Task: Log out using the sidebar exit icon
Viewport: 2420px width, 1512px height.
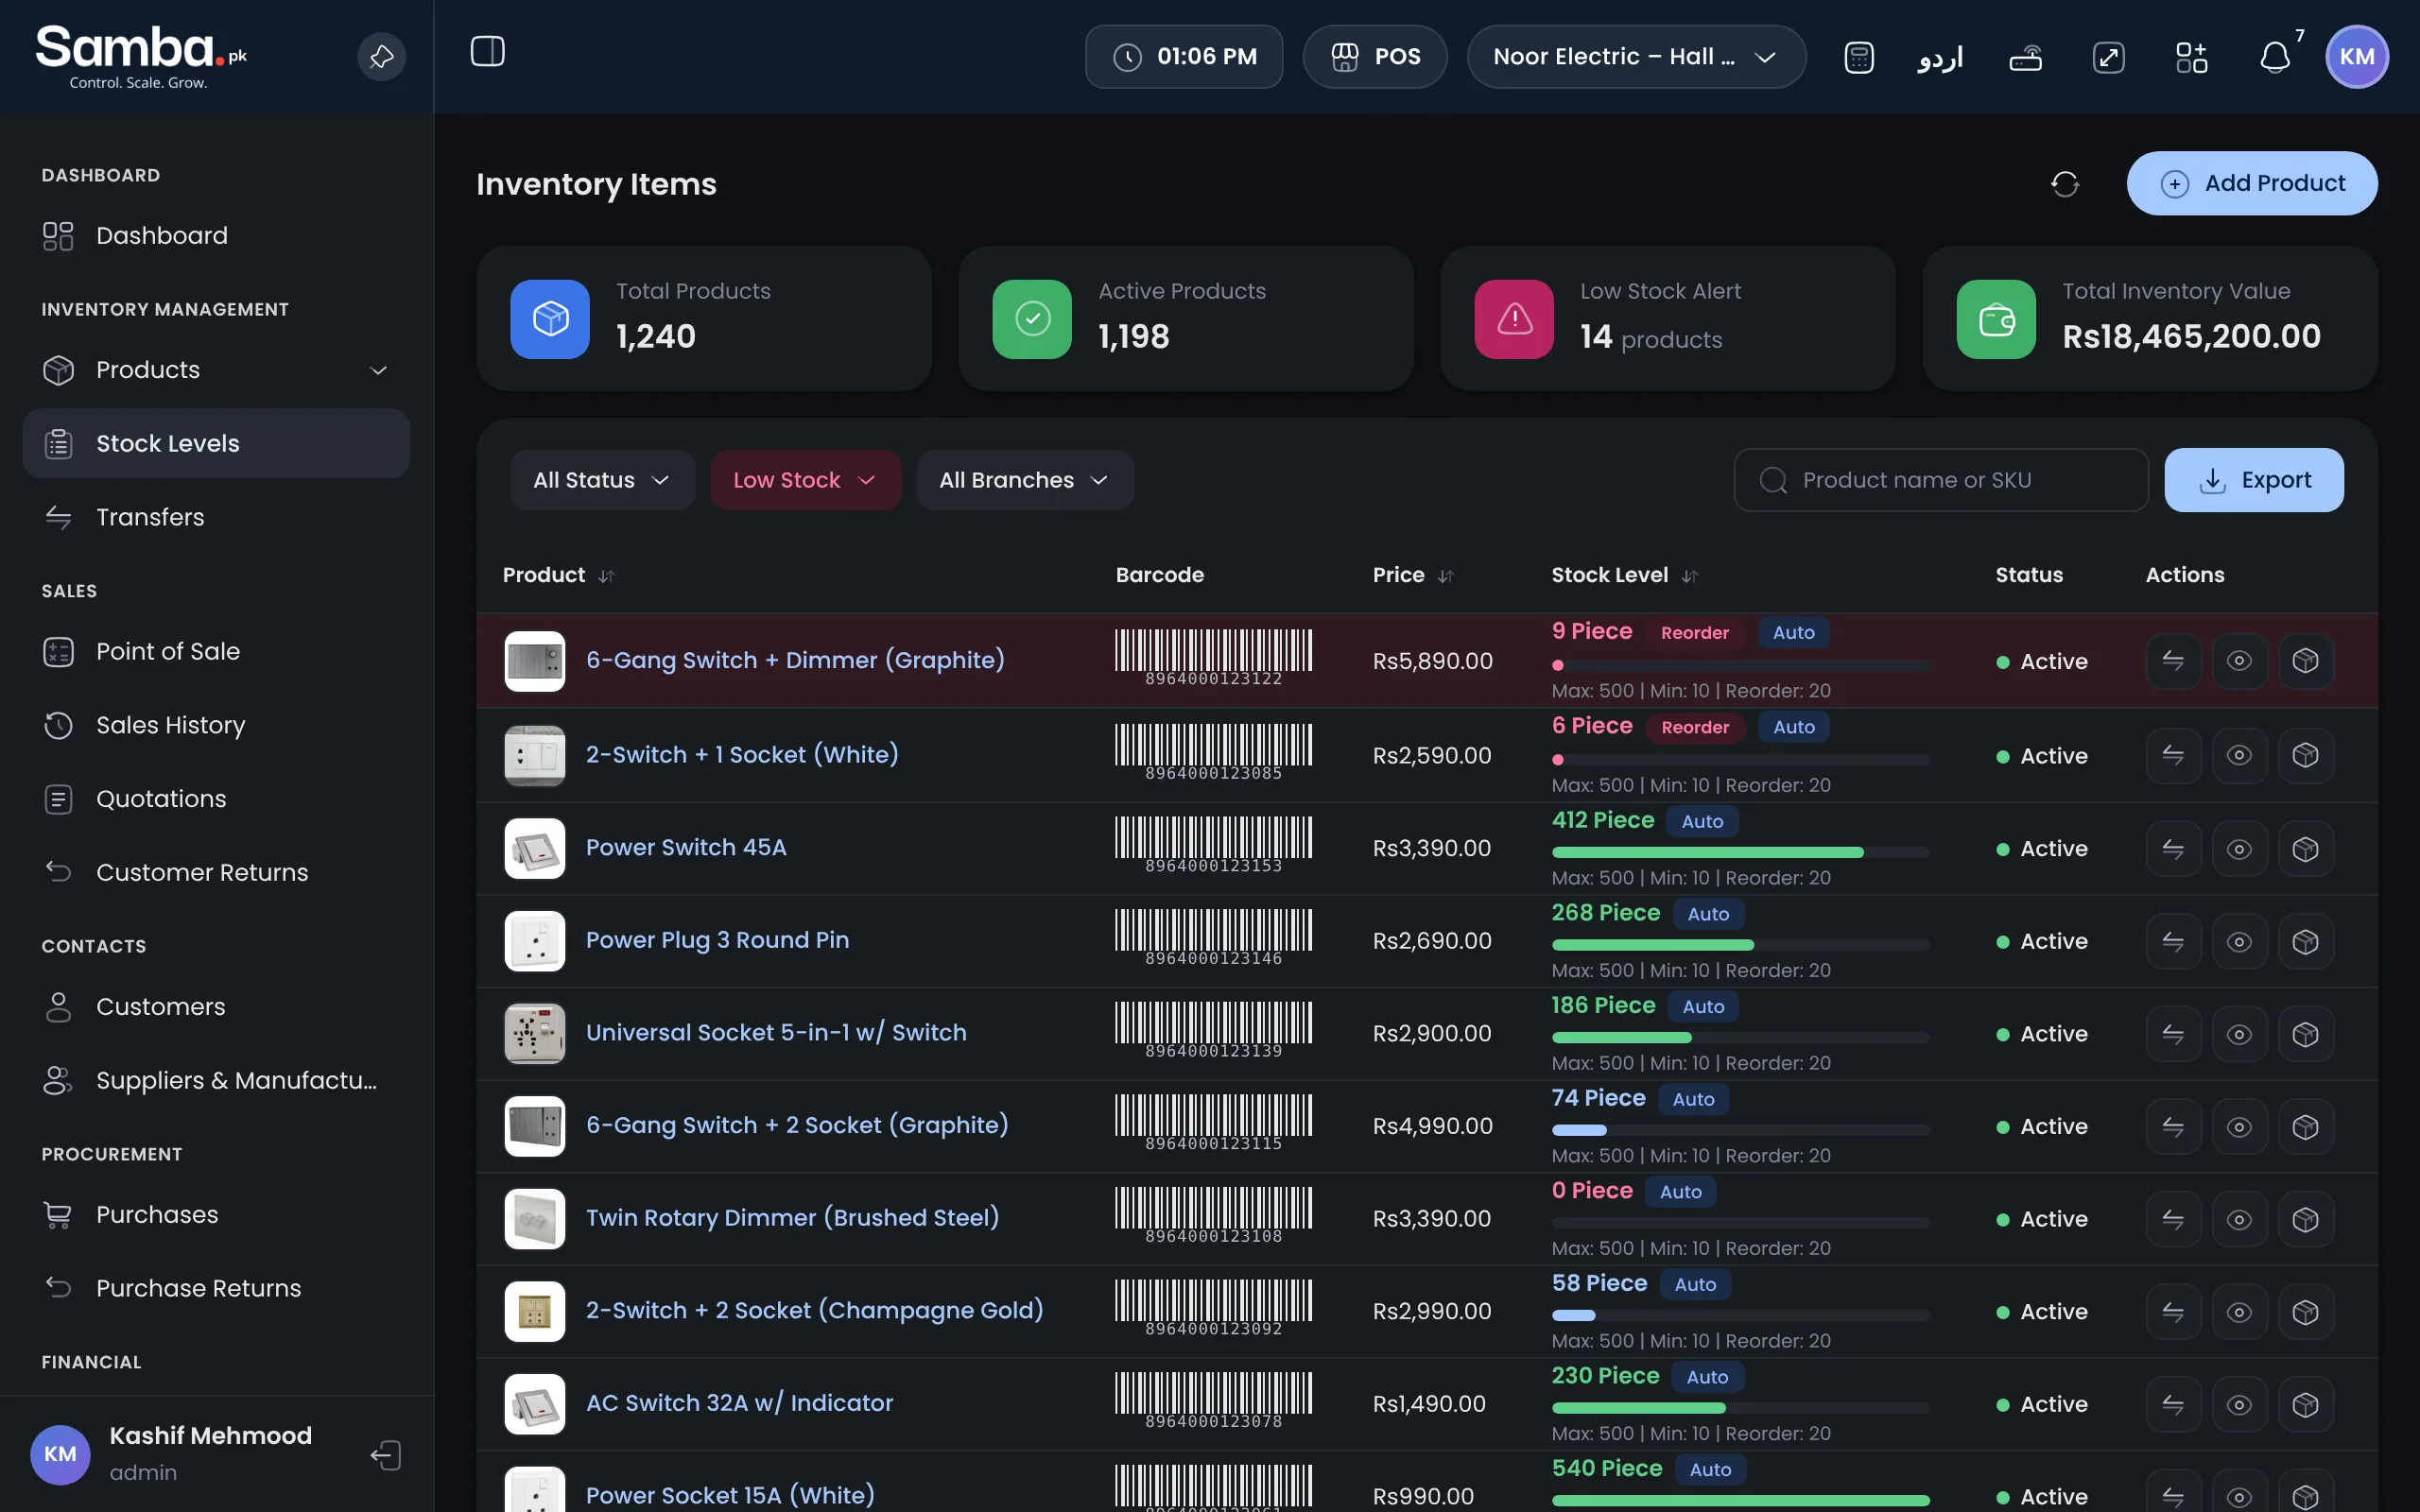Action: (x=385, y=1455)
